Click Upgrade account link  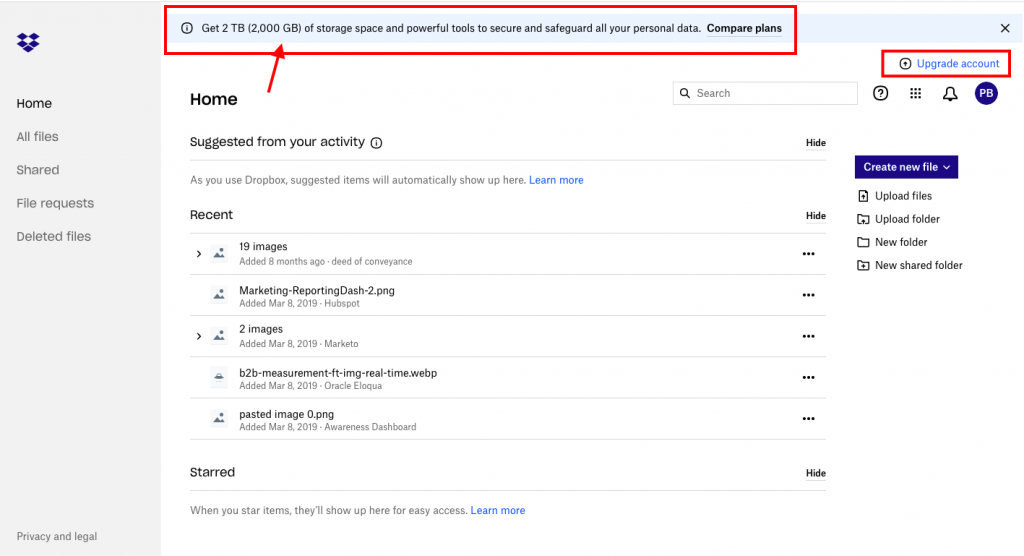click(957, 63)
